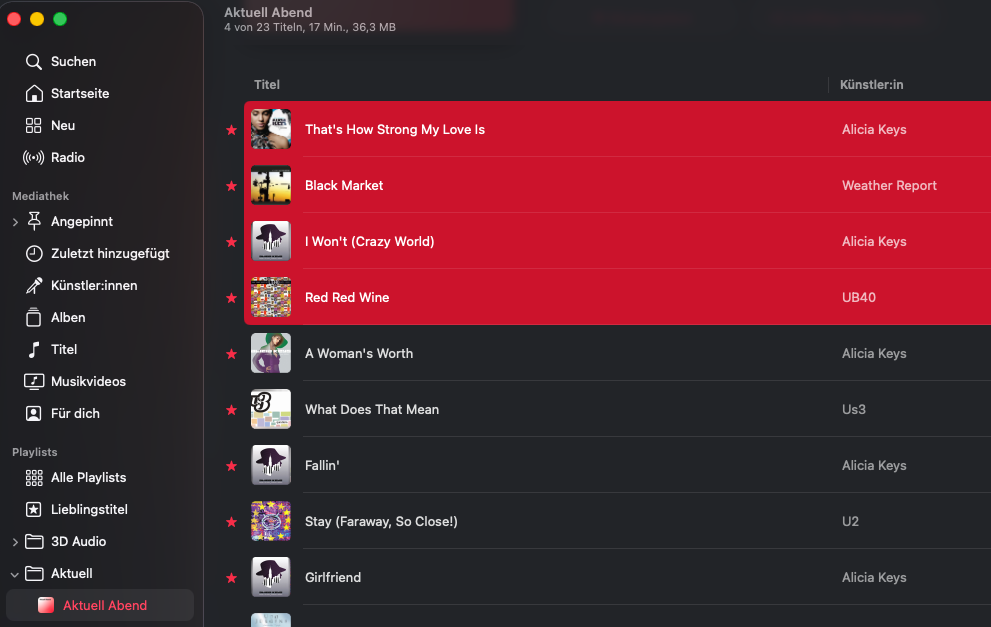Click the Red Red Wine album artwork
The height and width of the screenshot is (627, 991).
coord(271,297)
